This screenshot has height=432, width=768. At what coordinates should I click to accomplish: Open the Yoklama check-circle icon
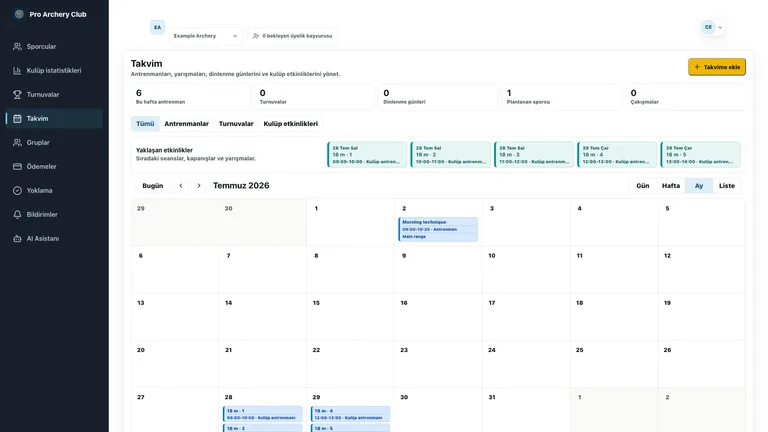(x=17, y=191)
